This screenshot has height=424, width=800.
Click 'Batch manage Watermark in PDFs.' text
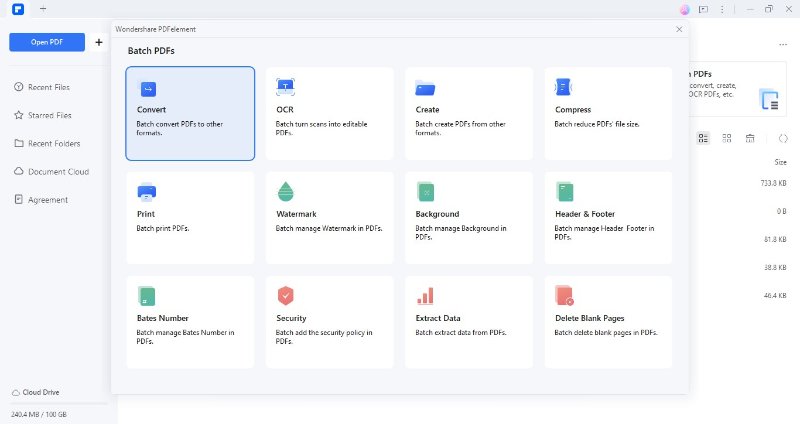(329, 228)
